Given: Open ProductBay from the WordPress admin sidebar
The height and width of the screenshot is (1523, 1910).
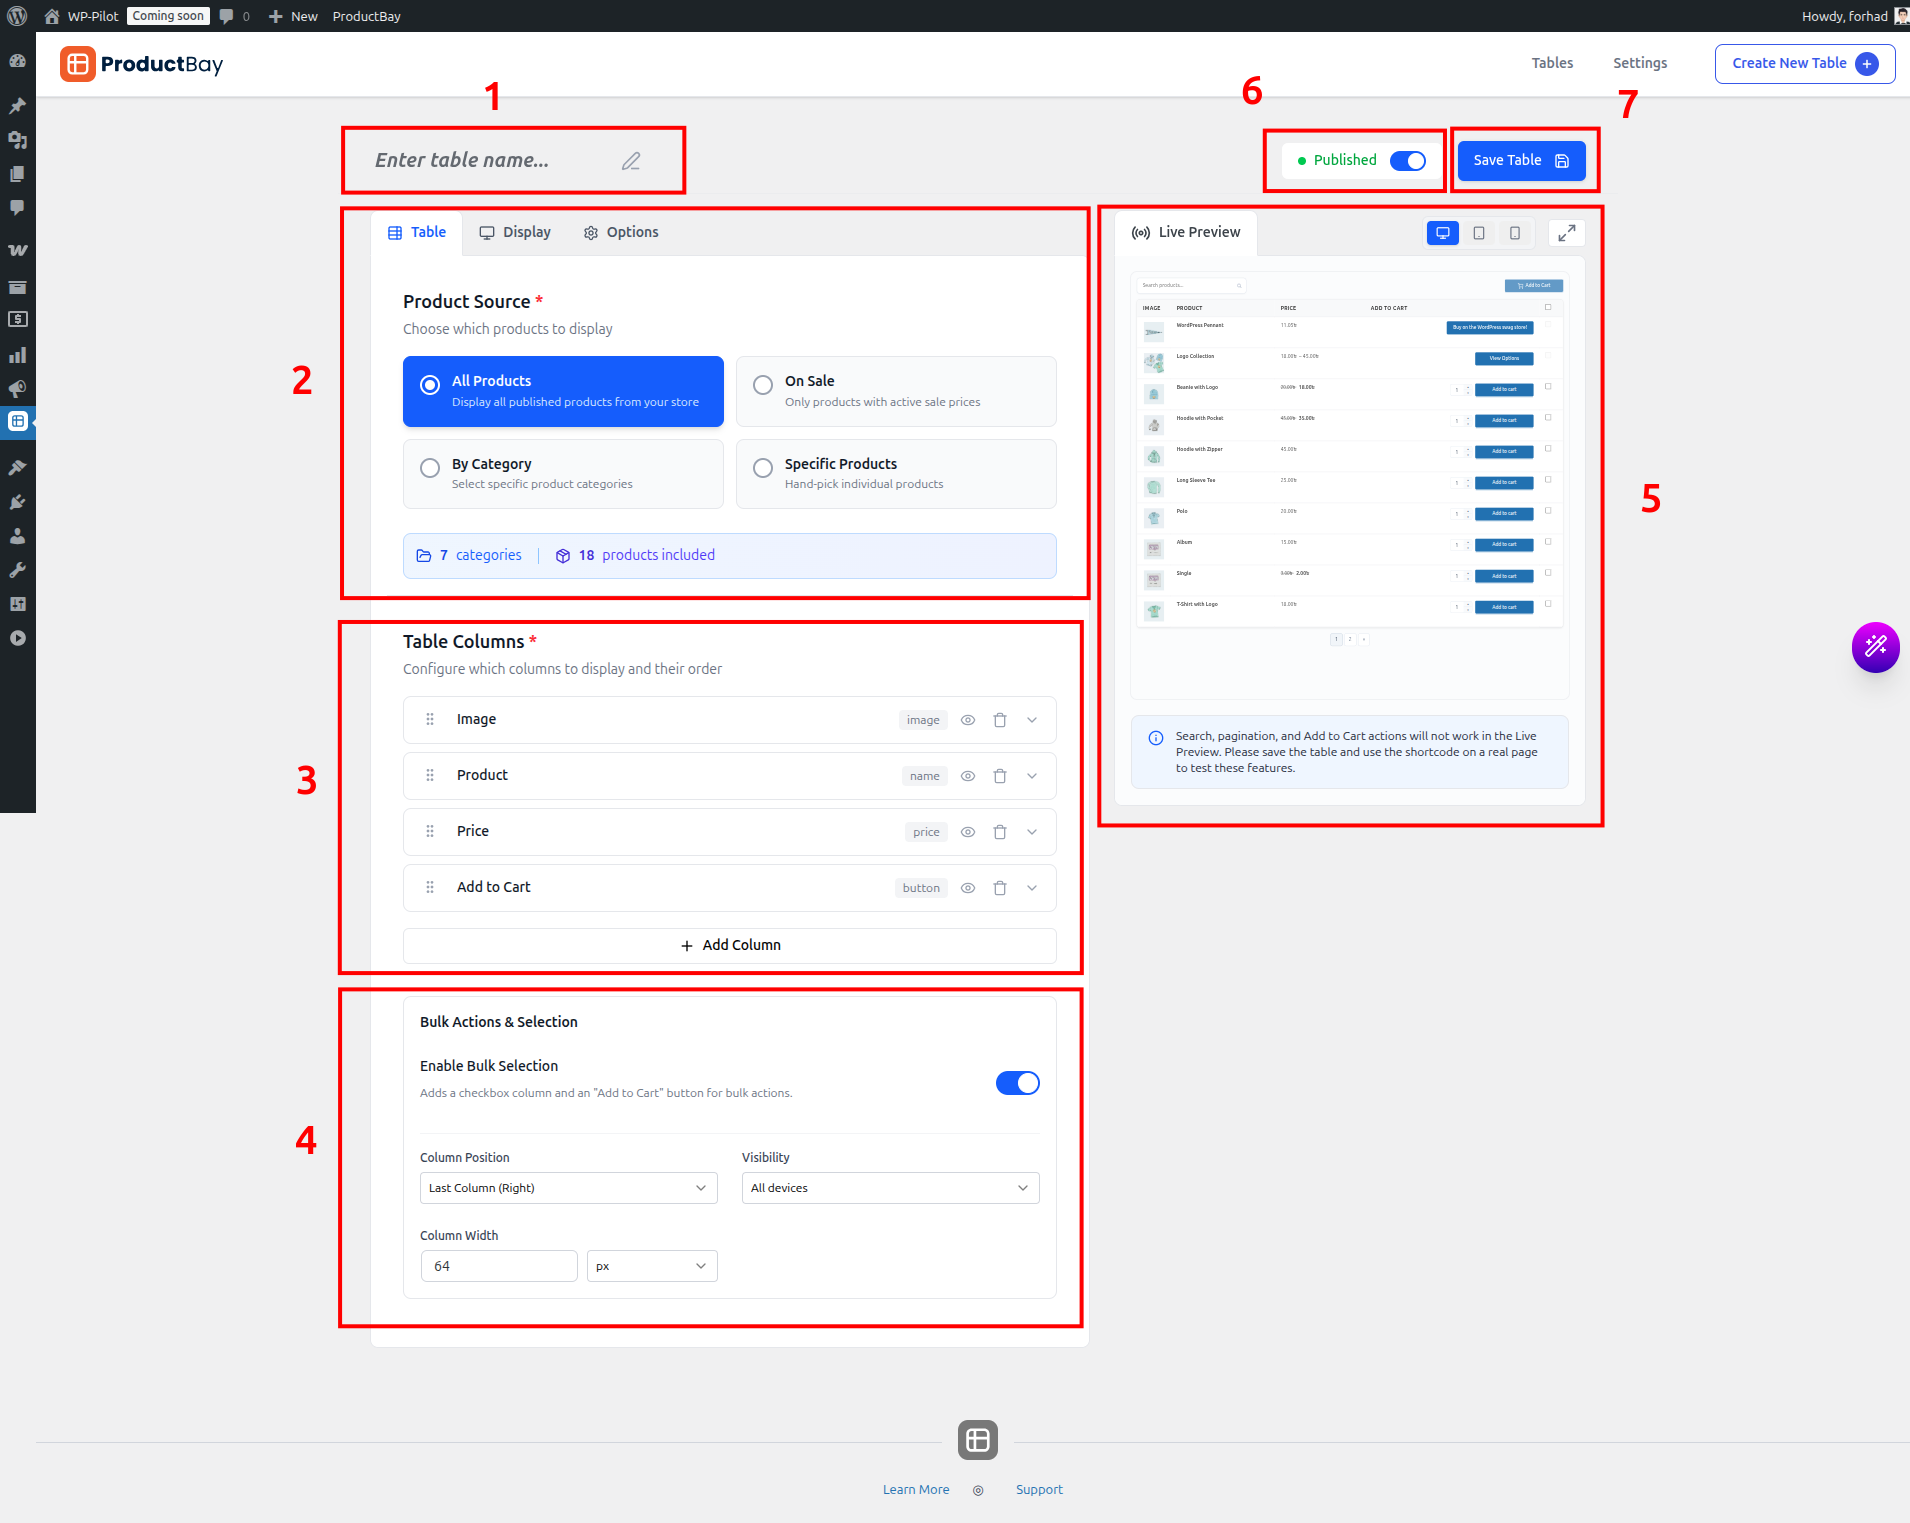Looking at the screenshot, I should tap(18, 421).
